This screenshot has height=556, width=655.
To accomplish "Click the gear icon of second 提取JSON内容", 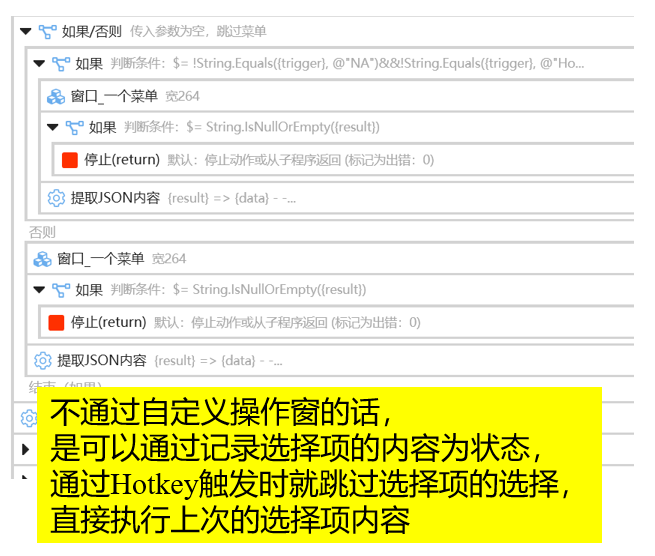I will 43,361.
